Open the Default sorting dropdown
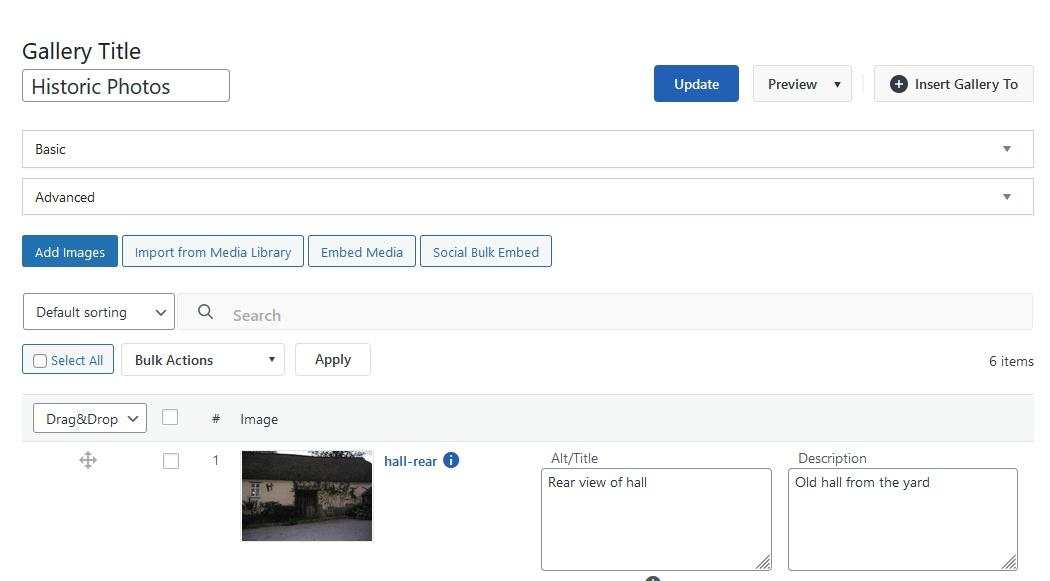1050x581 pixels. pyautogui.click(x=99, y=312)
